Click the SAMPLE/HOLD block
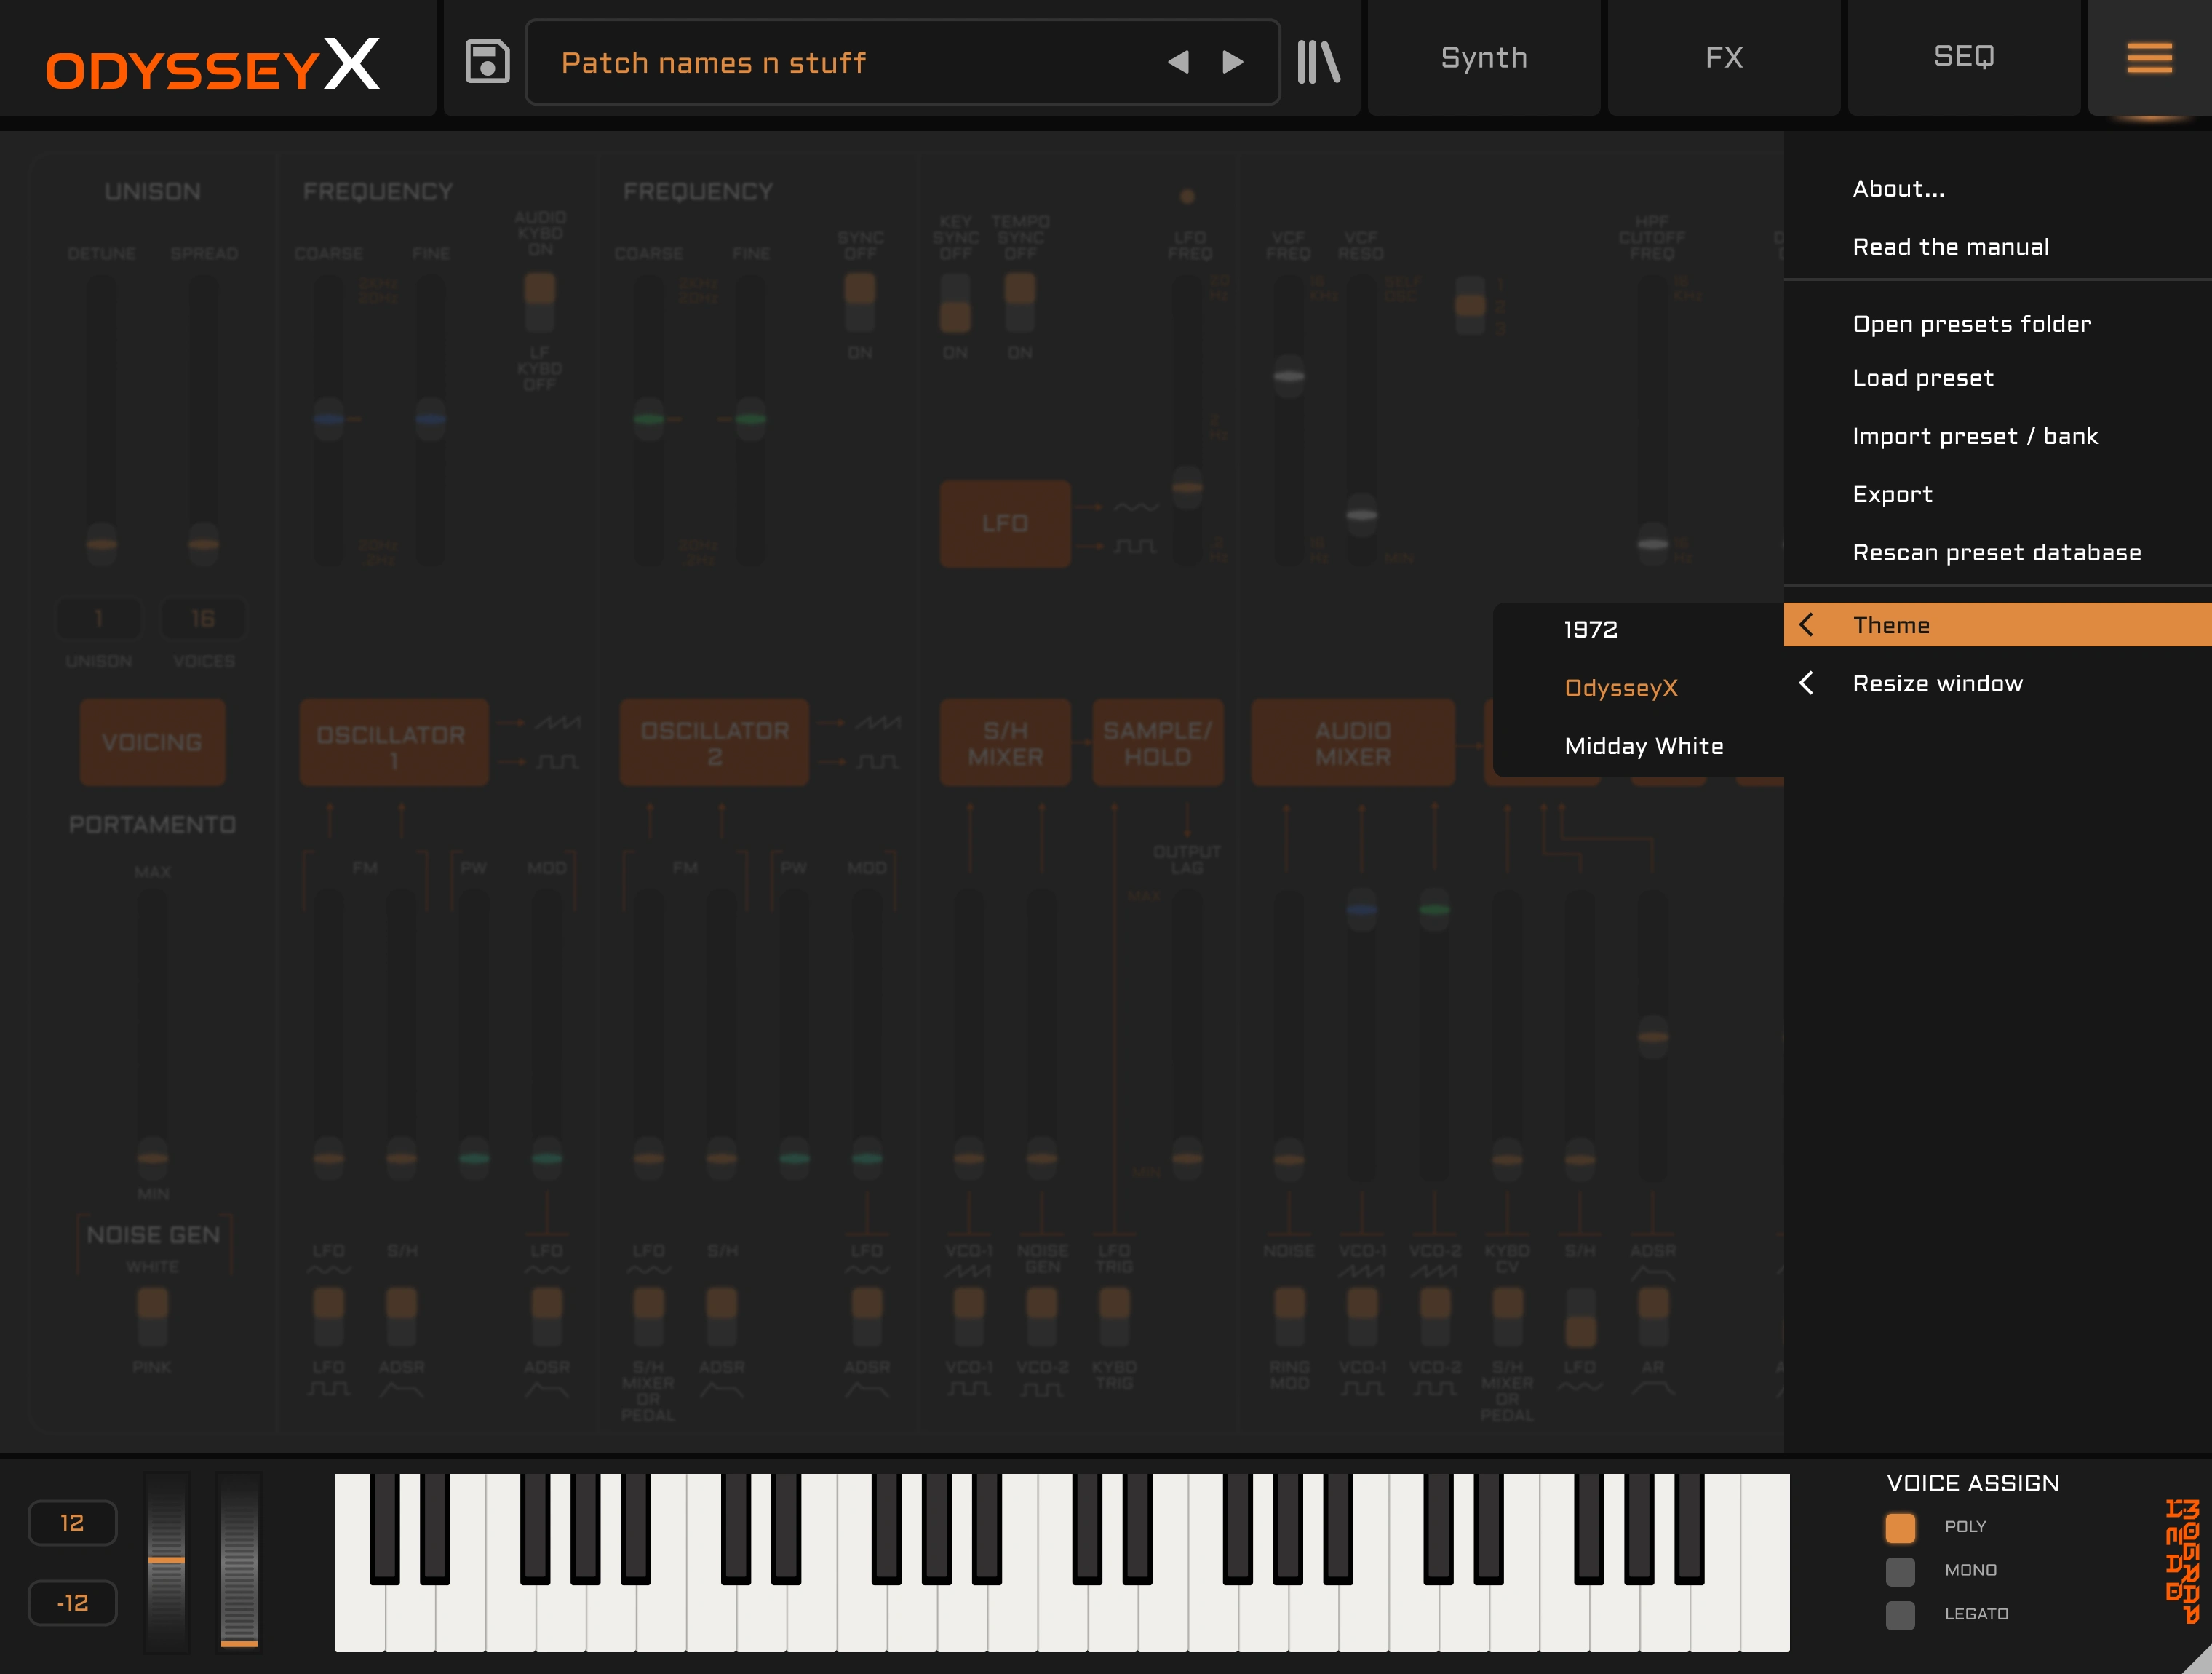Image resolution: width=2212 pixels, height=1674 pixels. (1157, 742)
